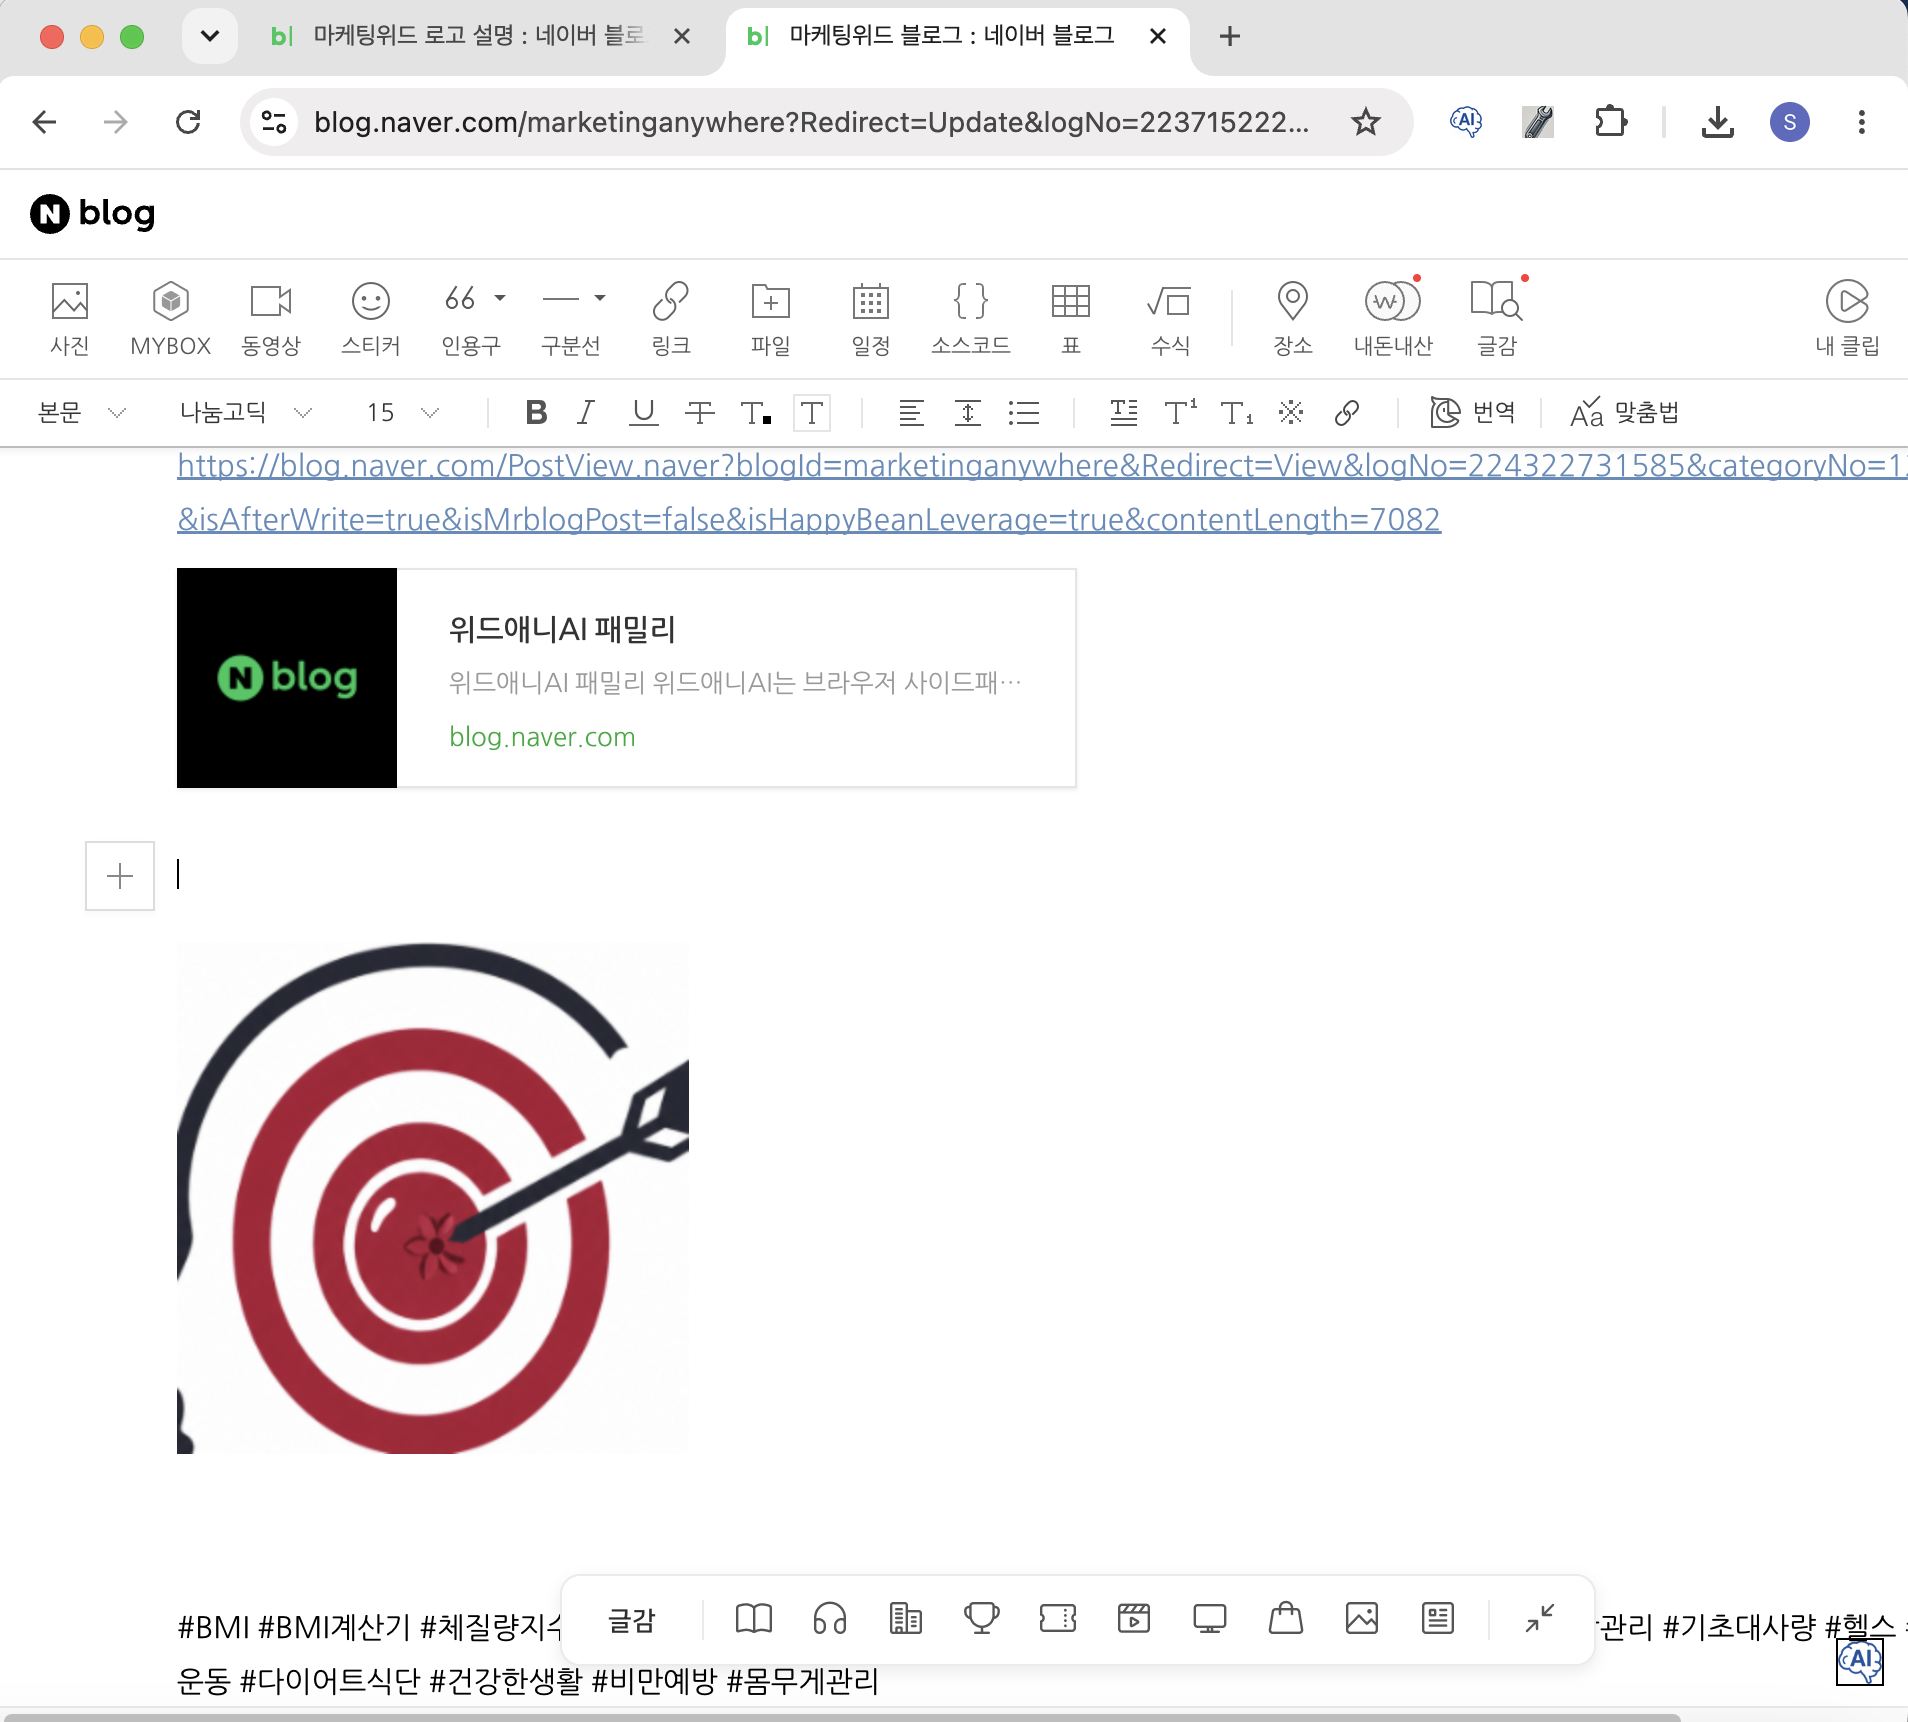
Task: Open 내 클립 panel
Action: (x=1847, y=318)
